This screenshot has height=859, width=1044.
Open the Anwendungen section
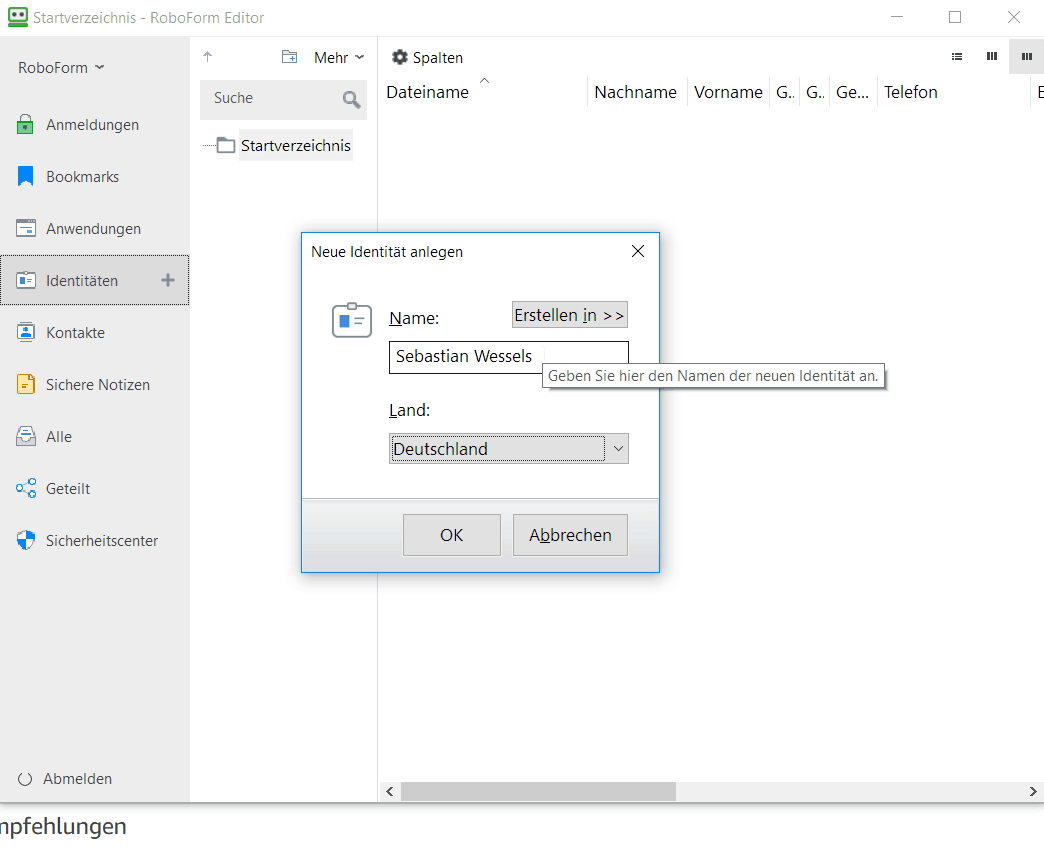(95, 228)
